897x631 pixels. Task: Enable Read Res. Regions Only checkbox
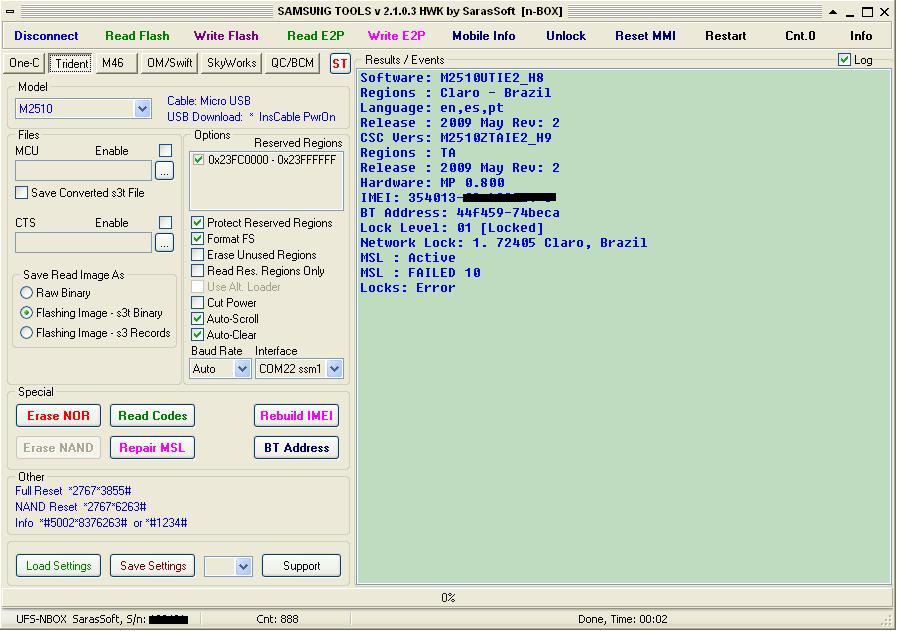click(198, 271)
